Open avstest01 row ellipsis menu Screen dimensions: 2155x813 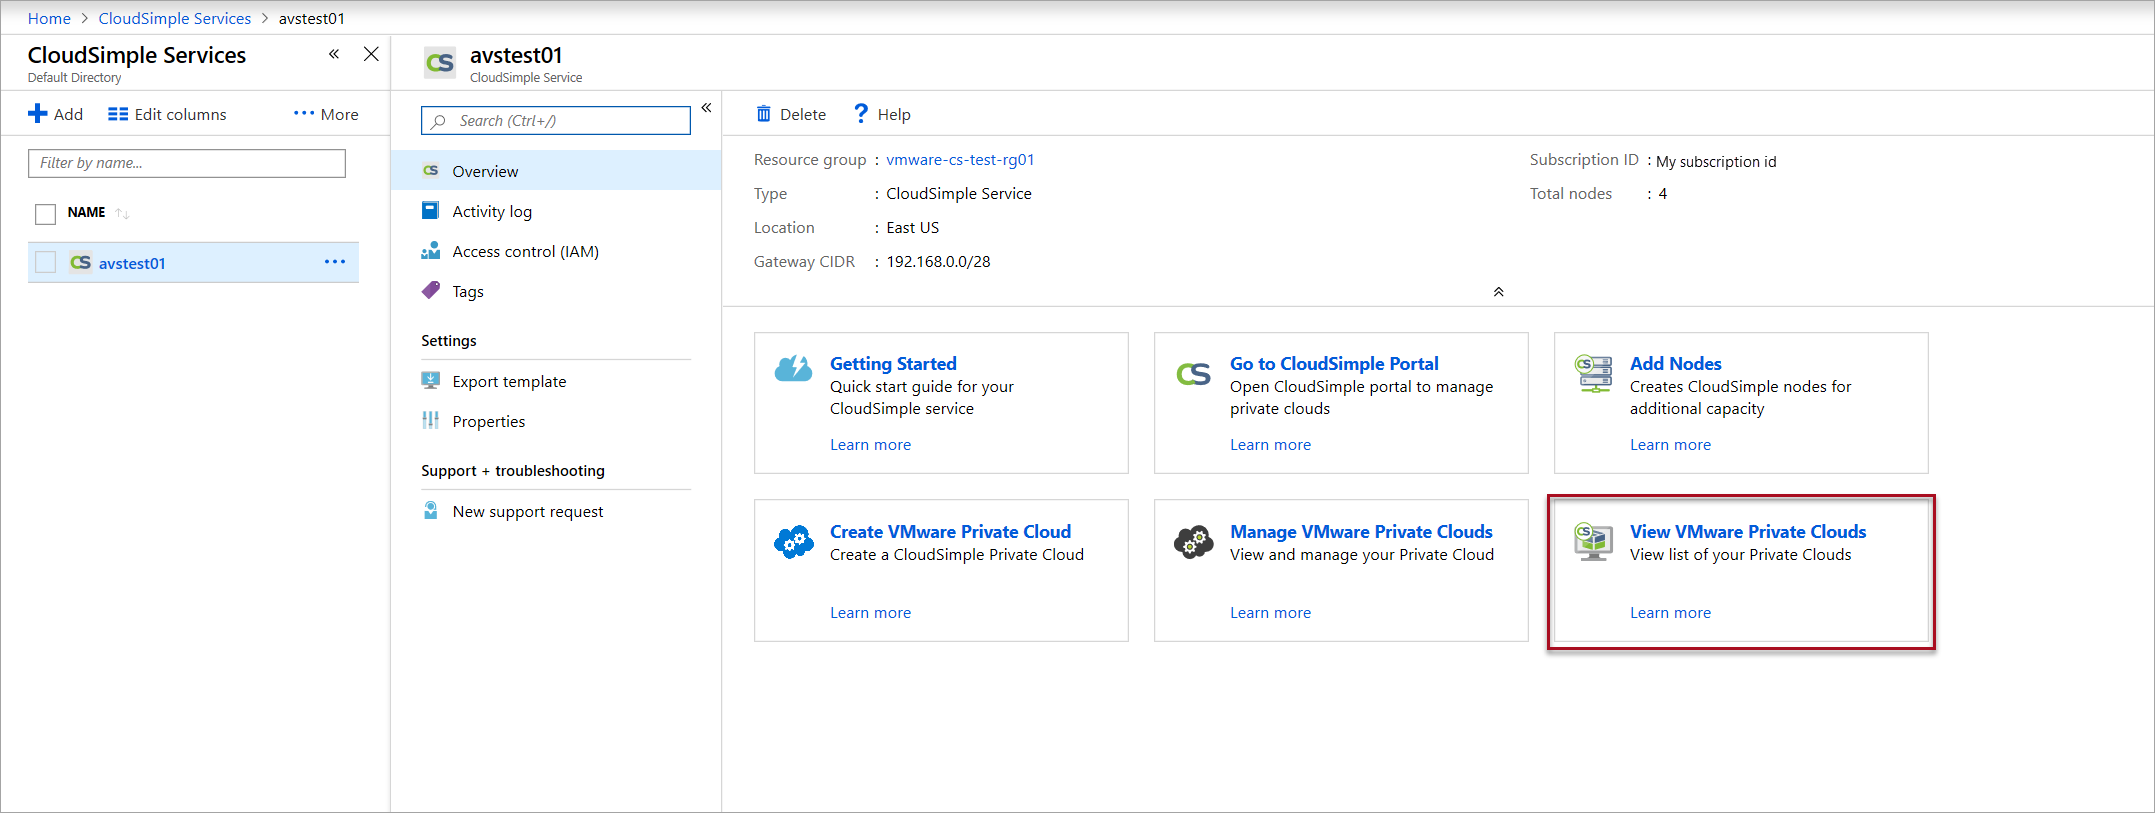(335, 262)
